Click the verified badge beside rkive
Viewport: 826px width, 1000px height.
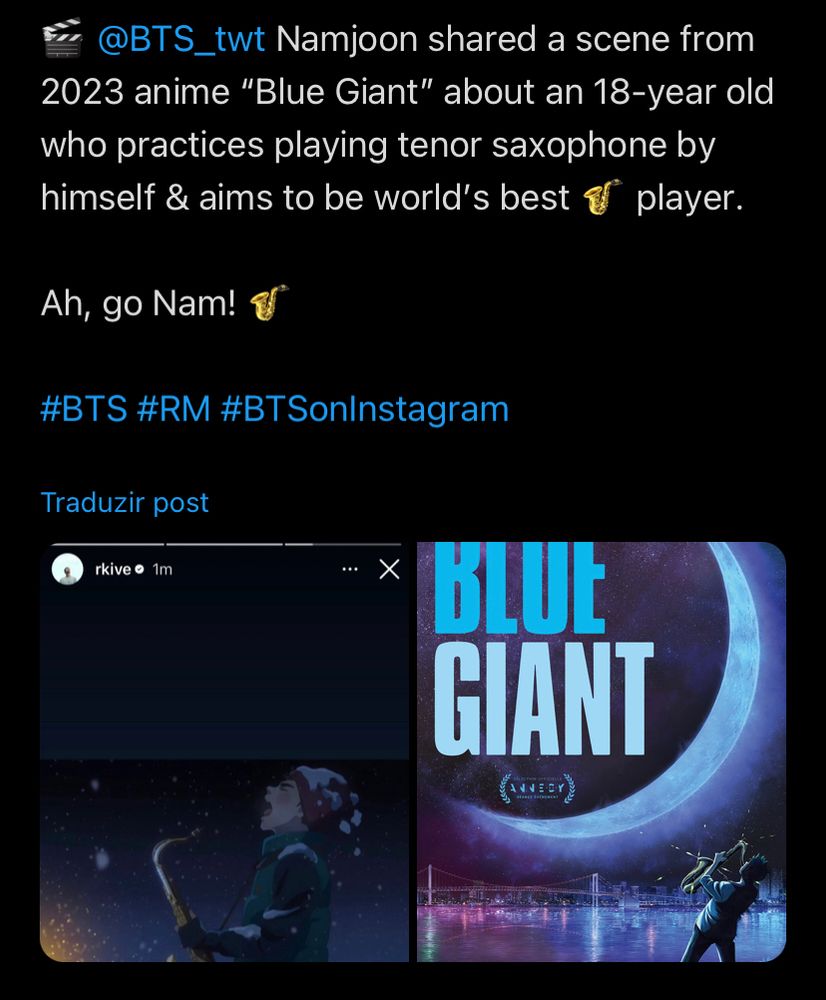pyautogui.click(x=140, y=569)
